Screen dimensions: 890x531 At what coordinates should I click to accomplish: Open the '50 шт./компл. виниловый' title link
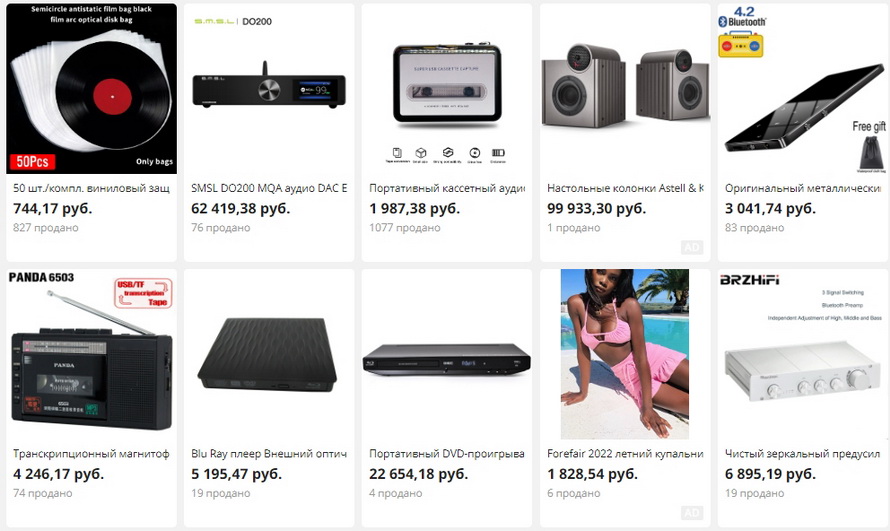click(91, 188)
